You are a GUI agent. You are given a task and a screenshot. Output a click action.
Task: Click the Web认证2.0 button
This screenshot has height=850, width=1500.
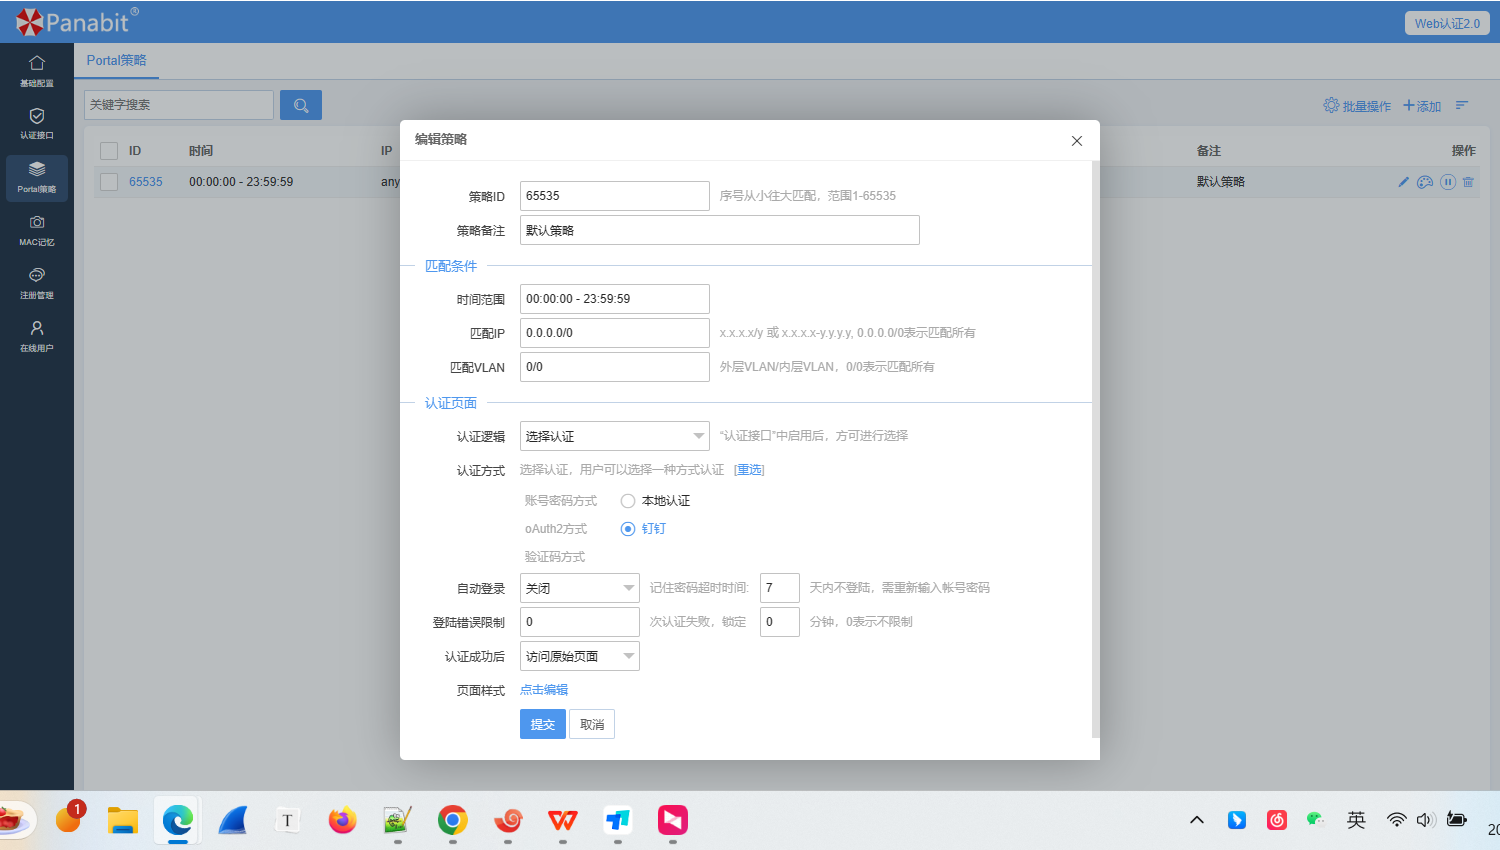pos(1447,23)
